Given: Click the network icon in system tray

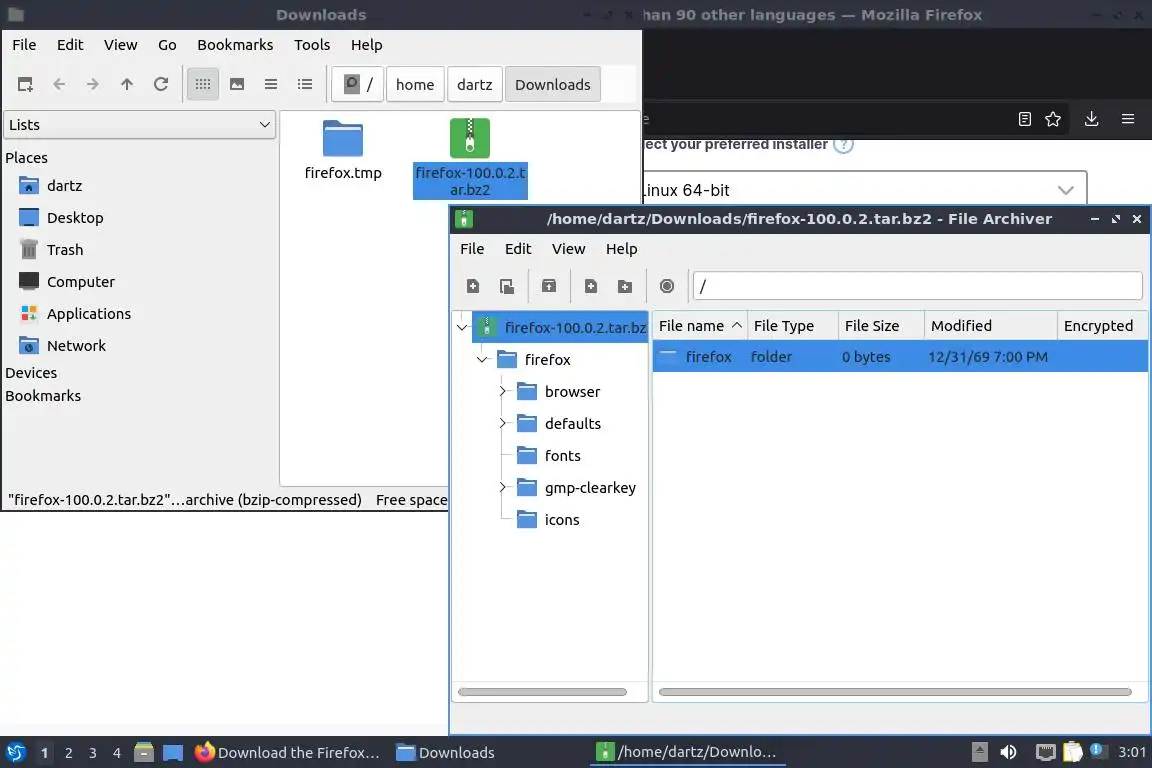Looking at the screenshot, I should [1045, 752].
